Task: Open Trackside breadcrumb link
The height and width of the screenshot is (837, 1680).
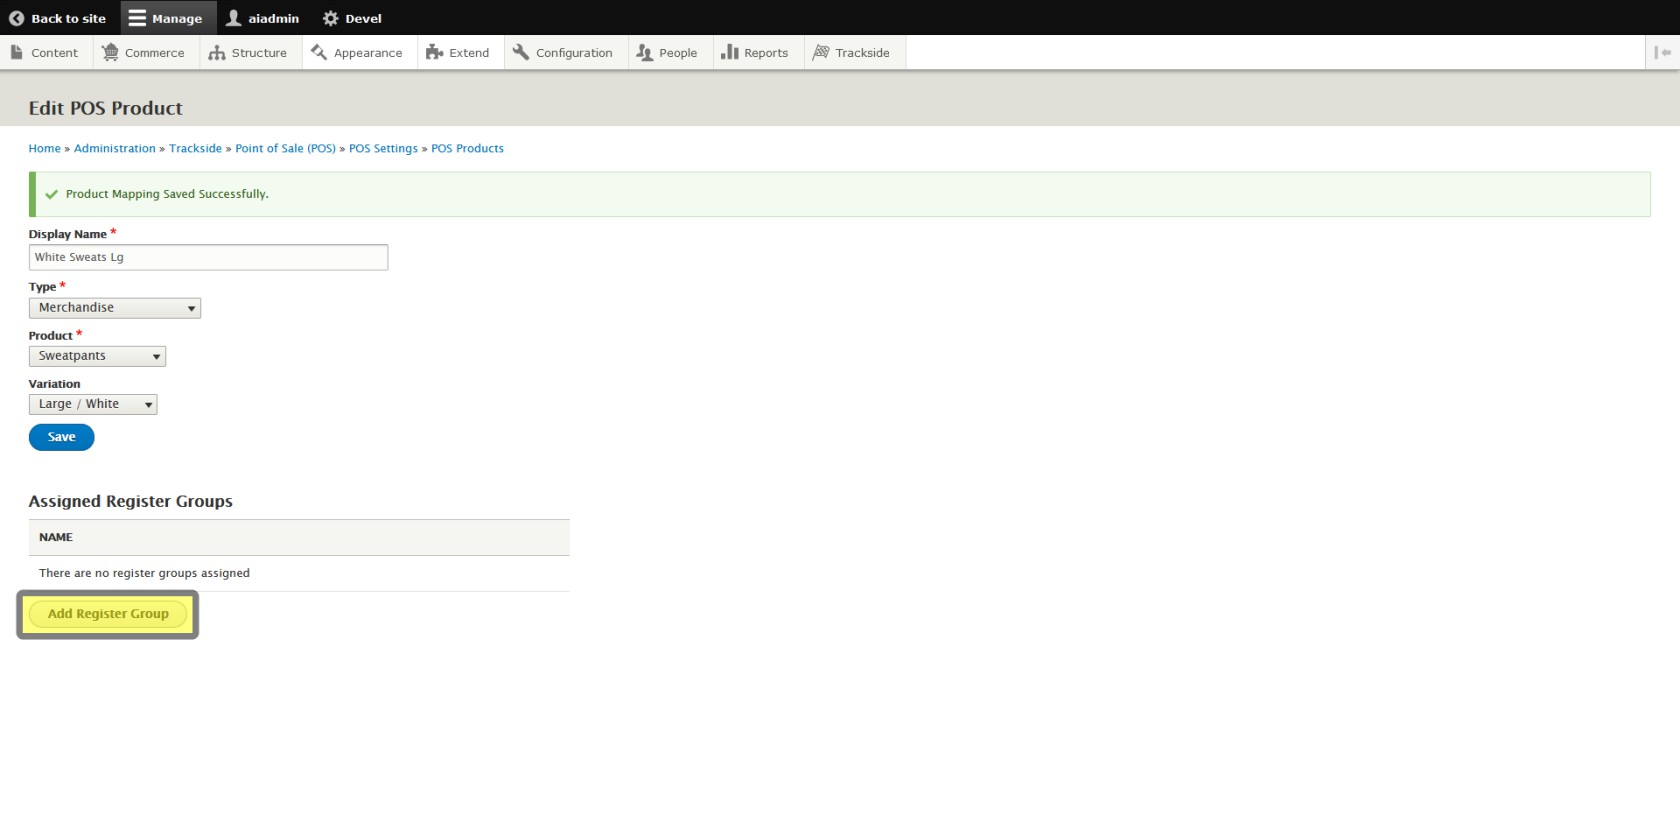Action: pos(195,148)
